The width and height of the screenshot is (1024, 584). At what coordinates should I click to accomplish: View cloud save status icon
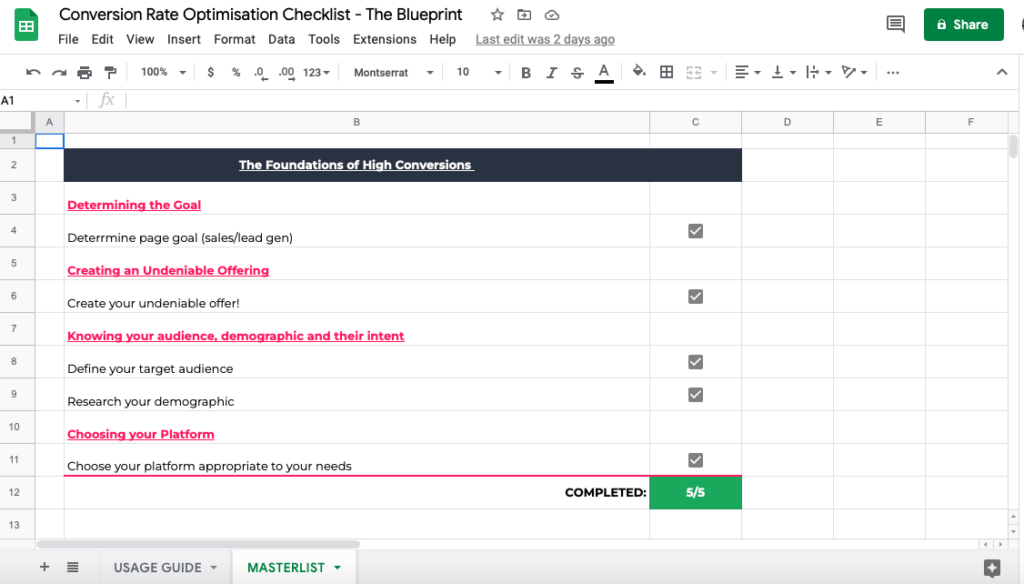[x=552, y=14]
